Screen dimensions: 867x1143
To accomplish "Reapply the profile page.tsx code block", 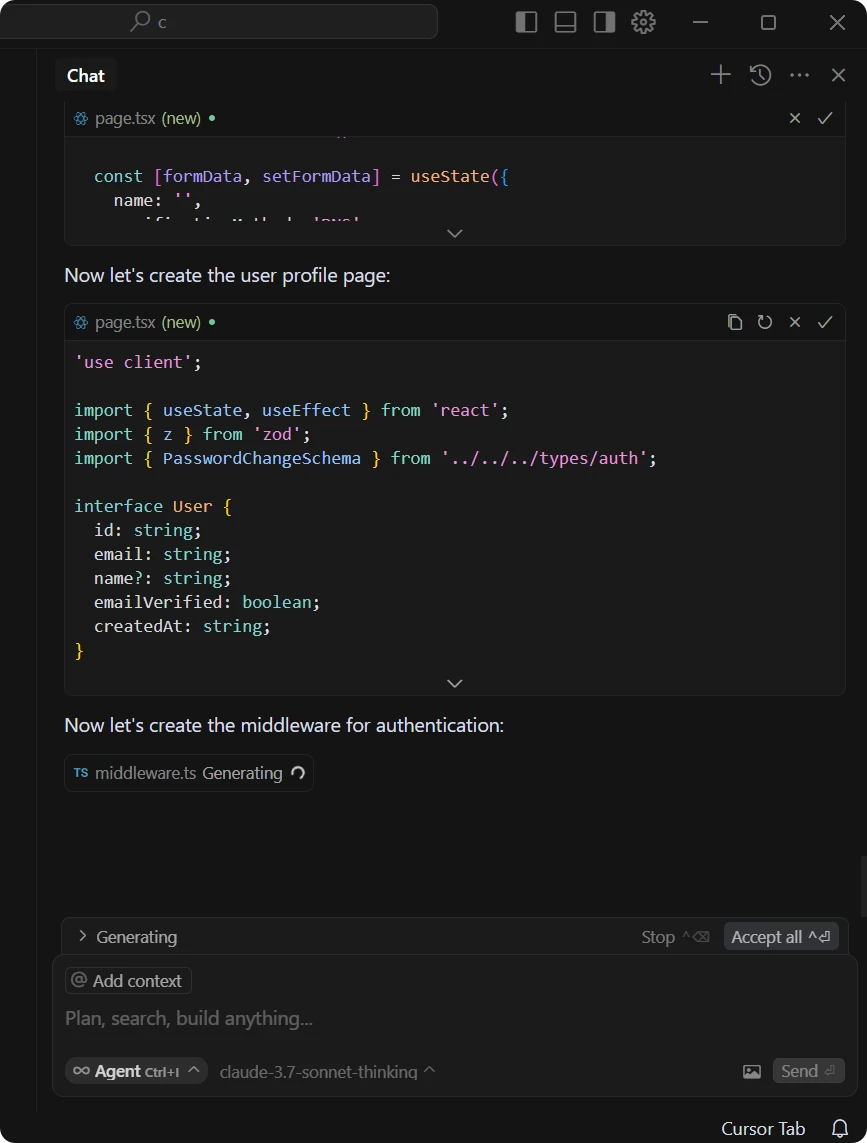I will click(765, 322).
